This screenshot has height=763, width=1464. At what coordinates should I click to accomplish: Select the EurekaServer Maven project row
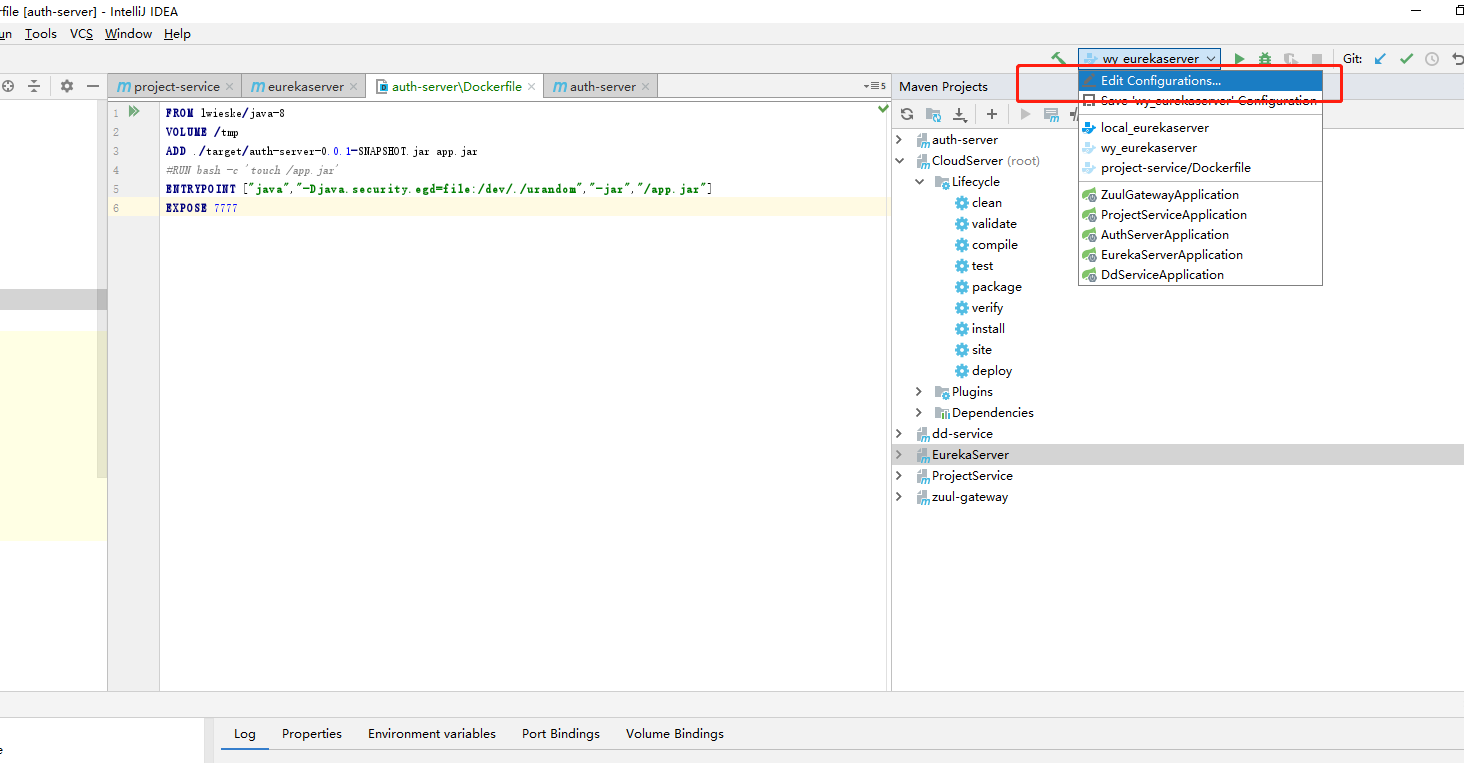click(x=1178, y=455)
